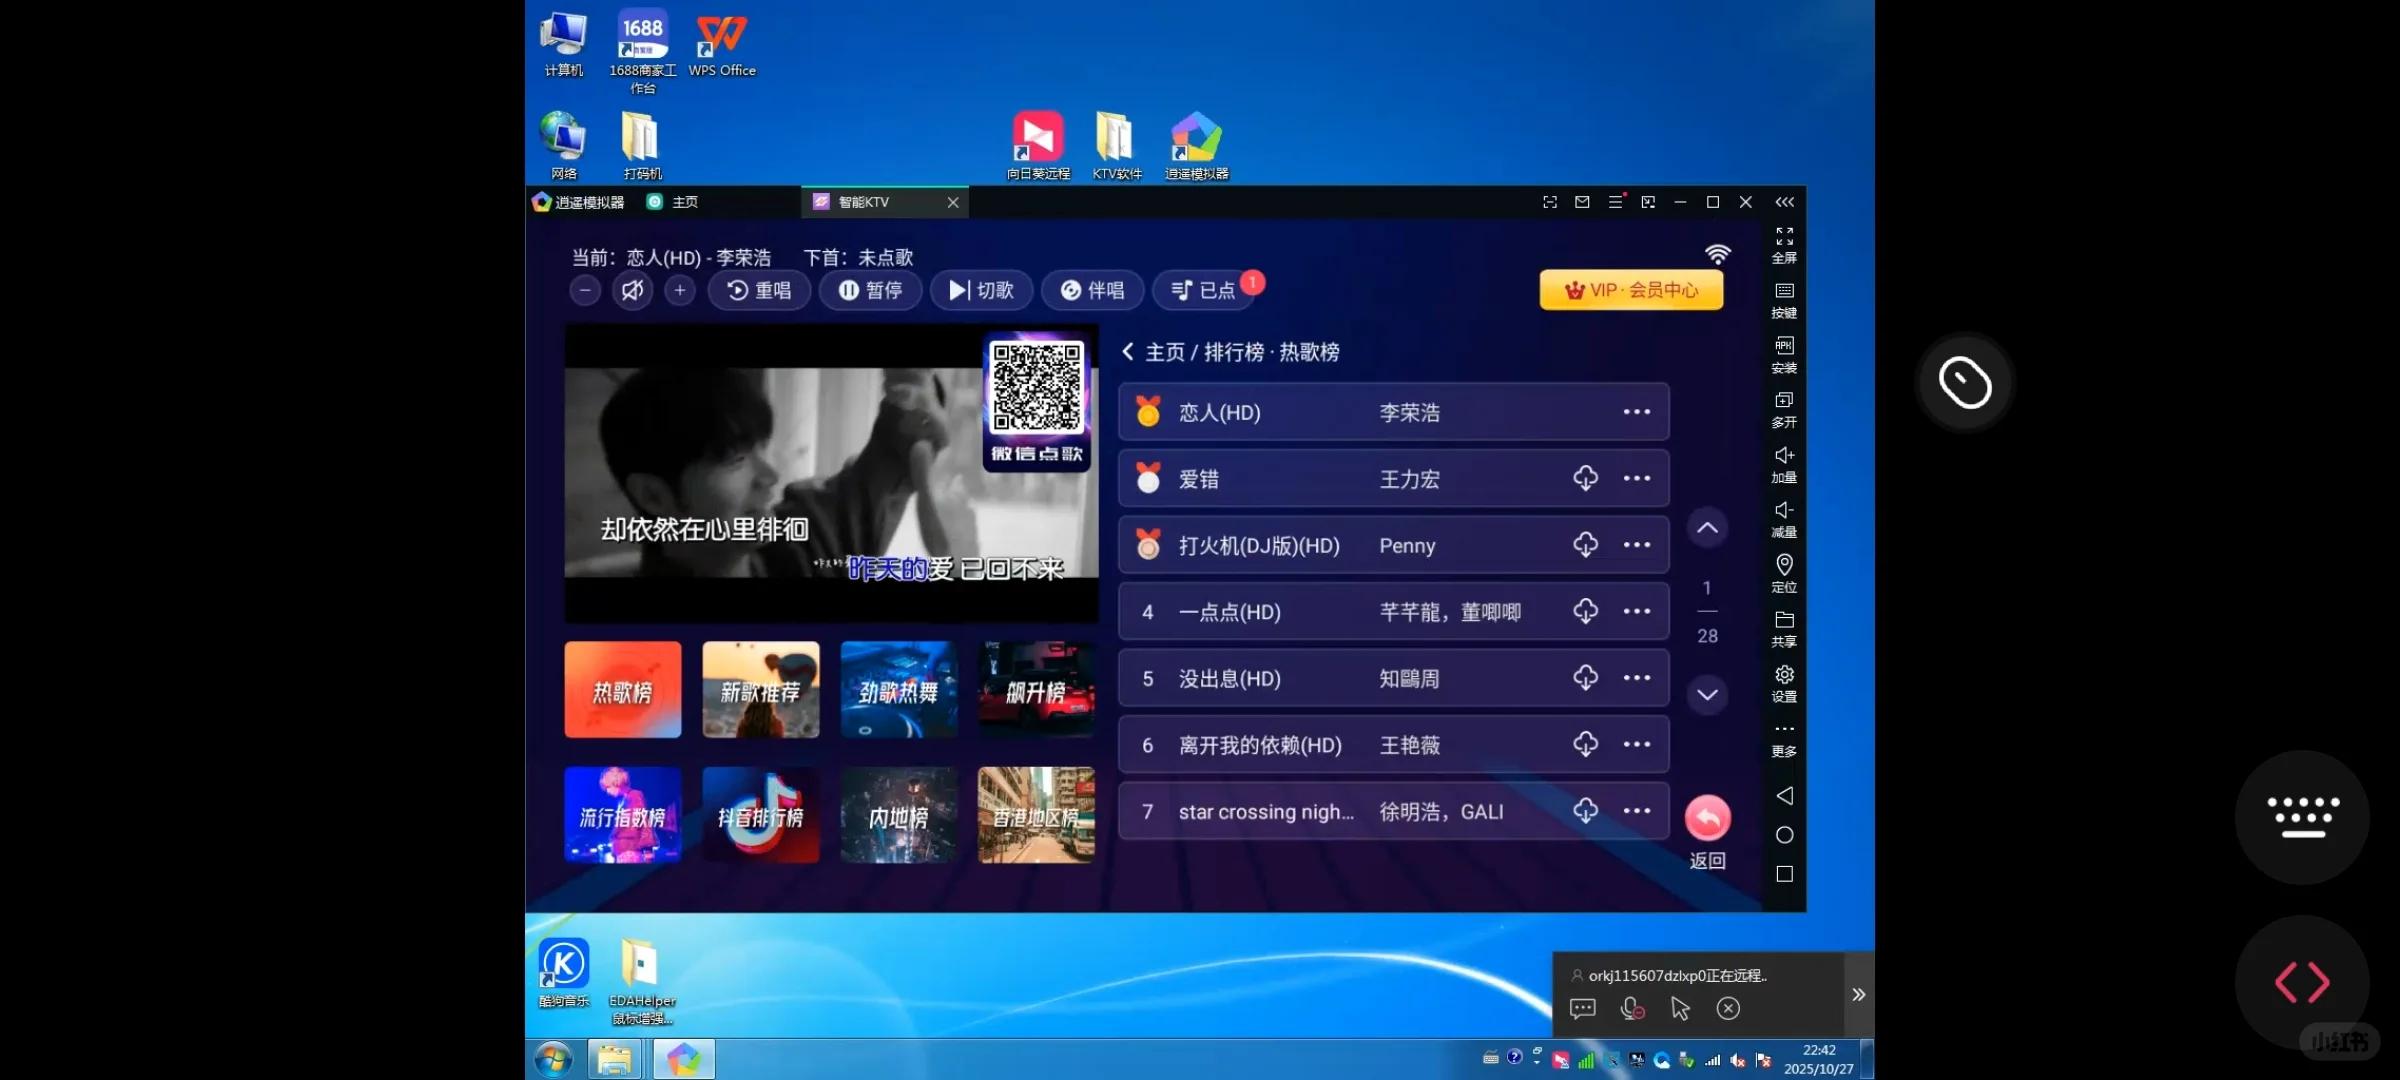
Task: Toggle 暂停 to pause the current song
Action: (x=870, y=290)
